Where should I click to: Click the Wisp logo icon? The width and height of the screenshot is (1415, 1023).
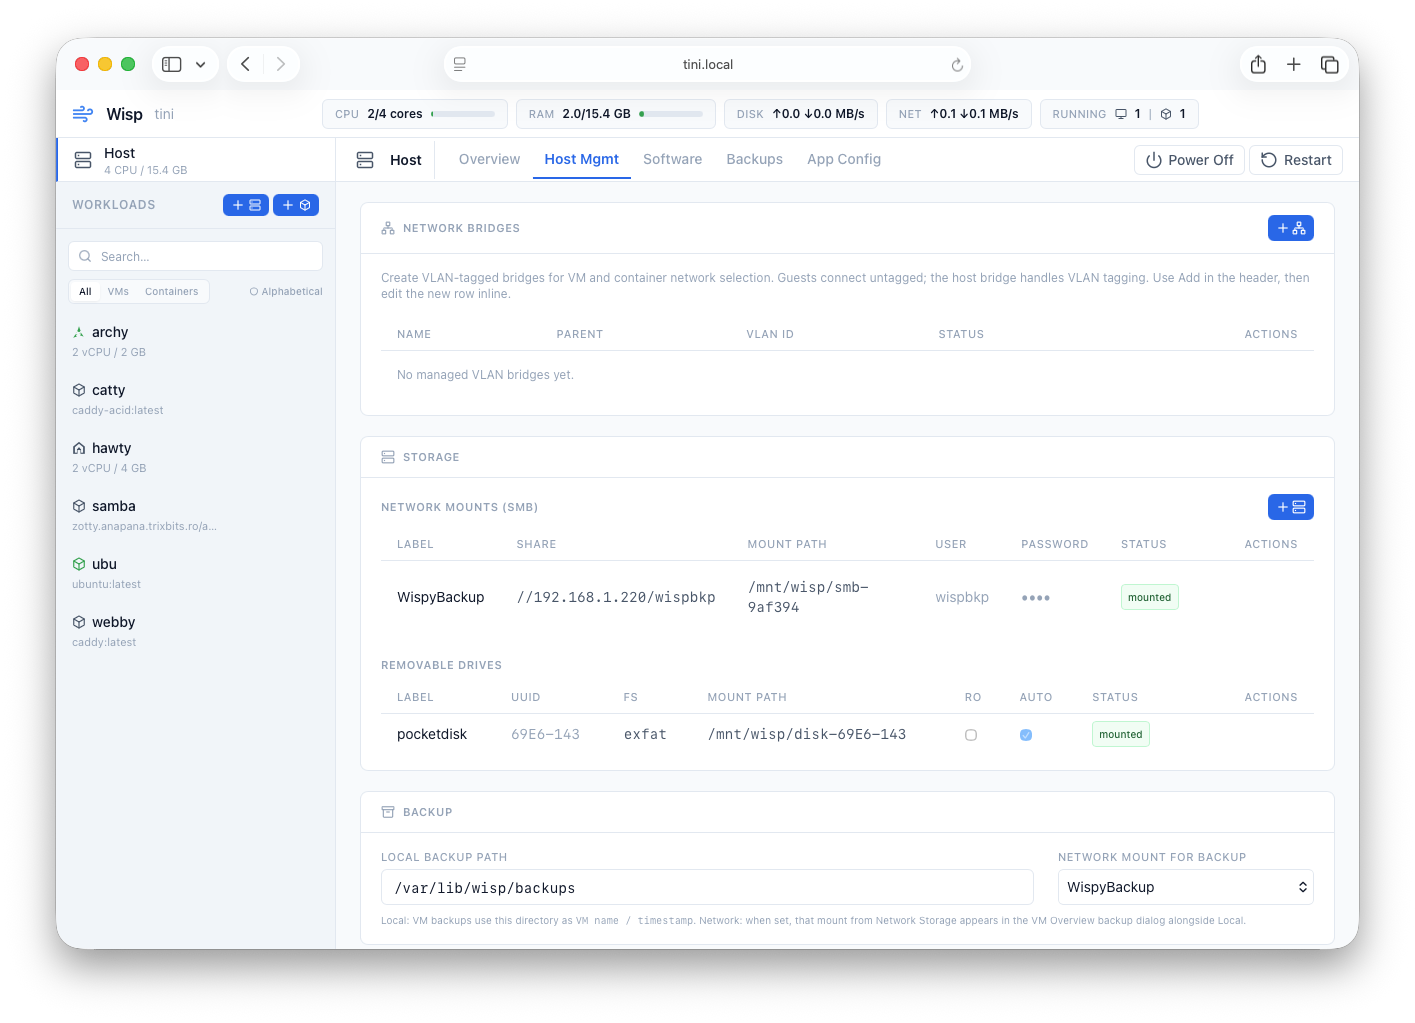[x=83, y=114]
